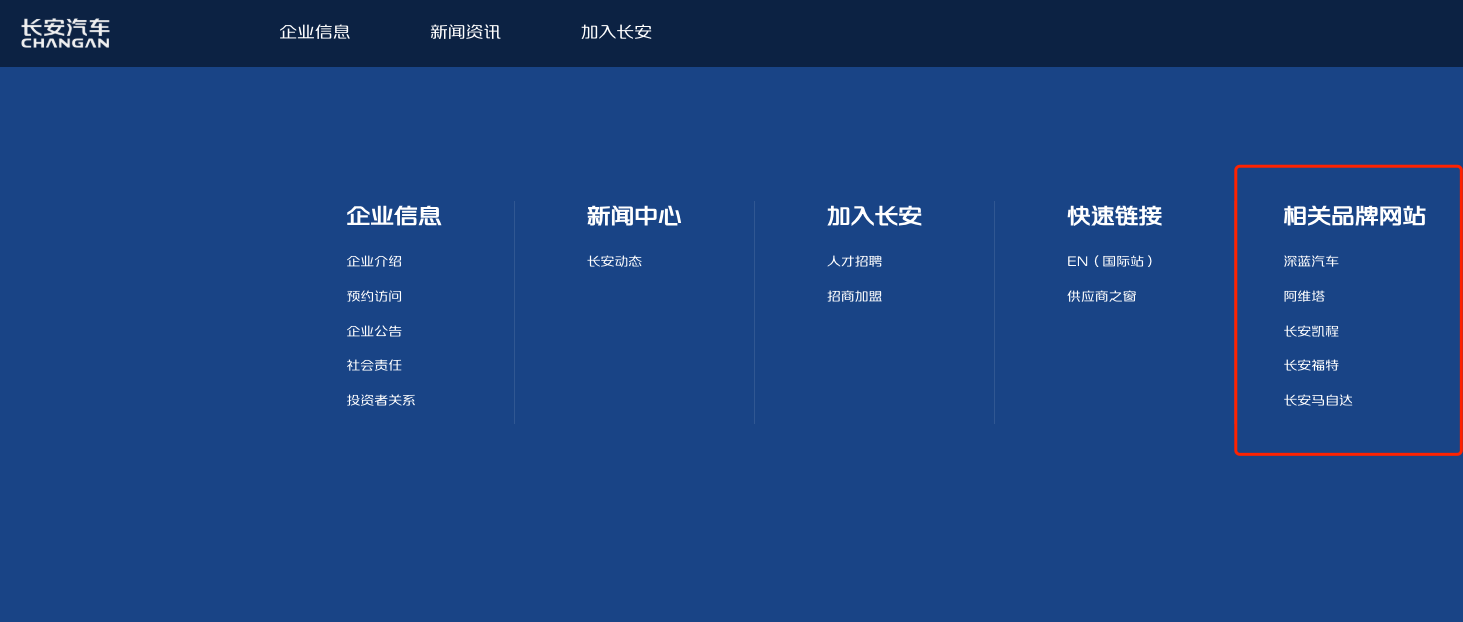Open the 投资者关系 link
Image resolution: width=1463 pixels, height=622 pixels.
(x=381, y=401)
